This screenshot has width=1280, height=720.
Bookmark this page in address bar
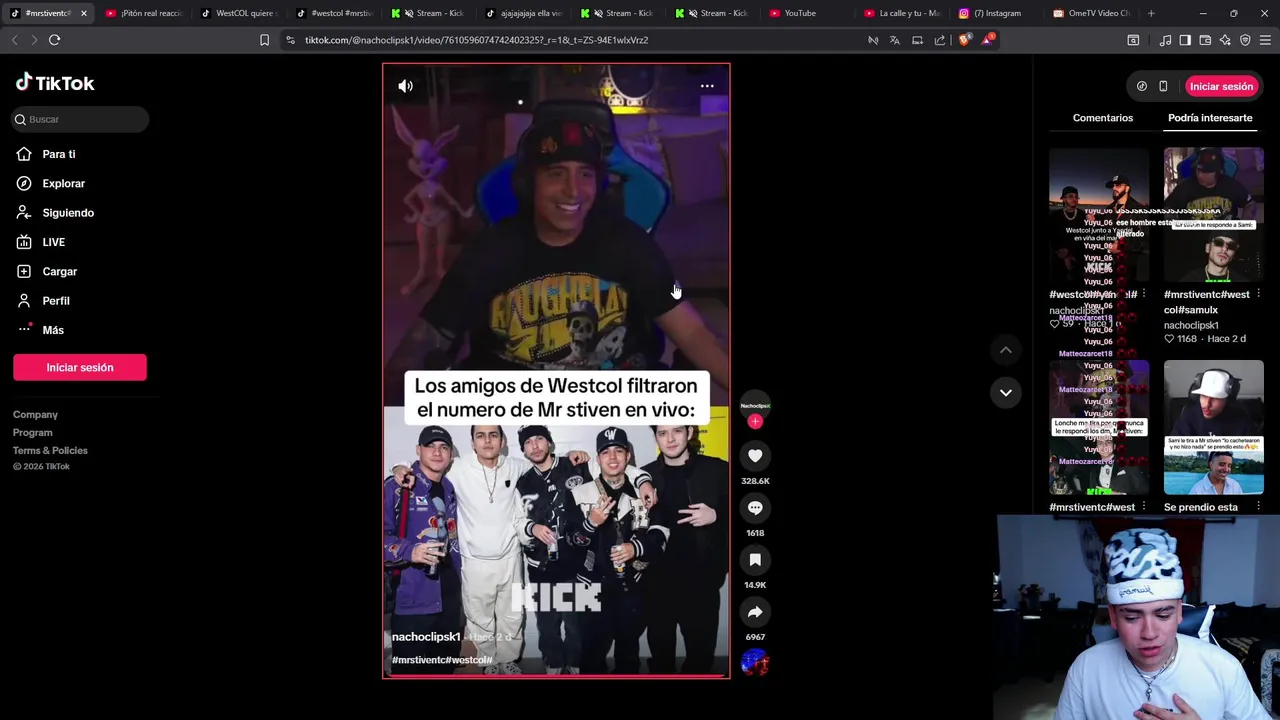(264, 40)
